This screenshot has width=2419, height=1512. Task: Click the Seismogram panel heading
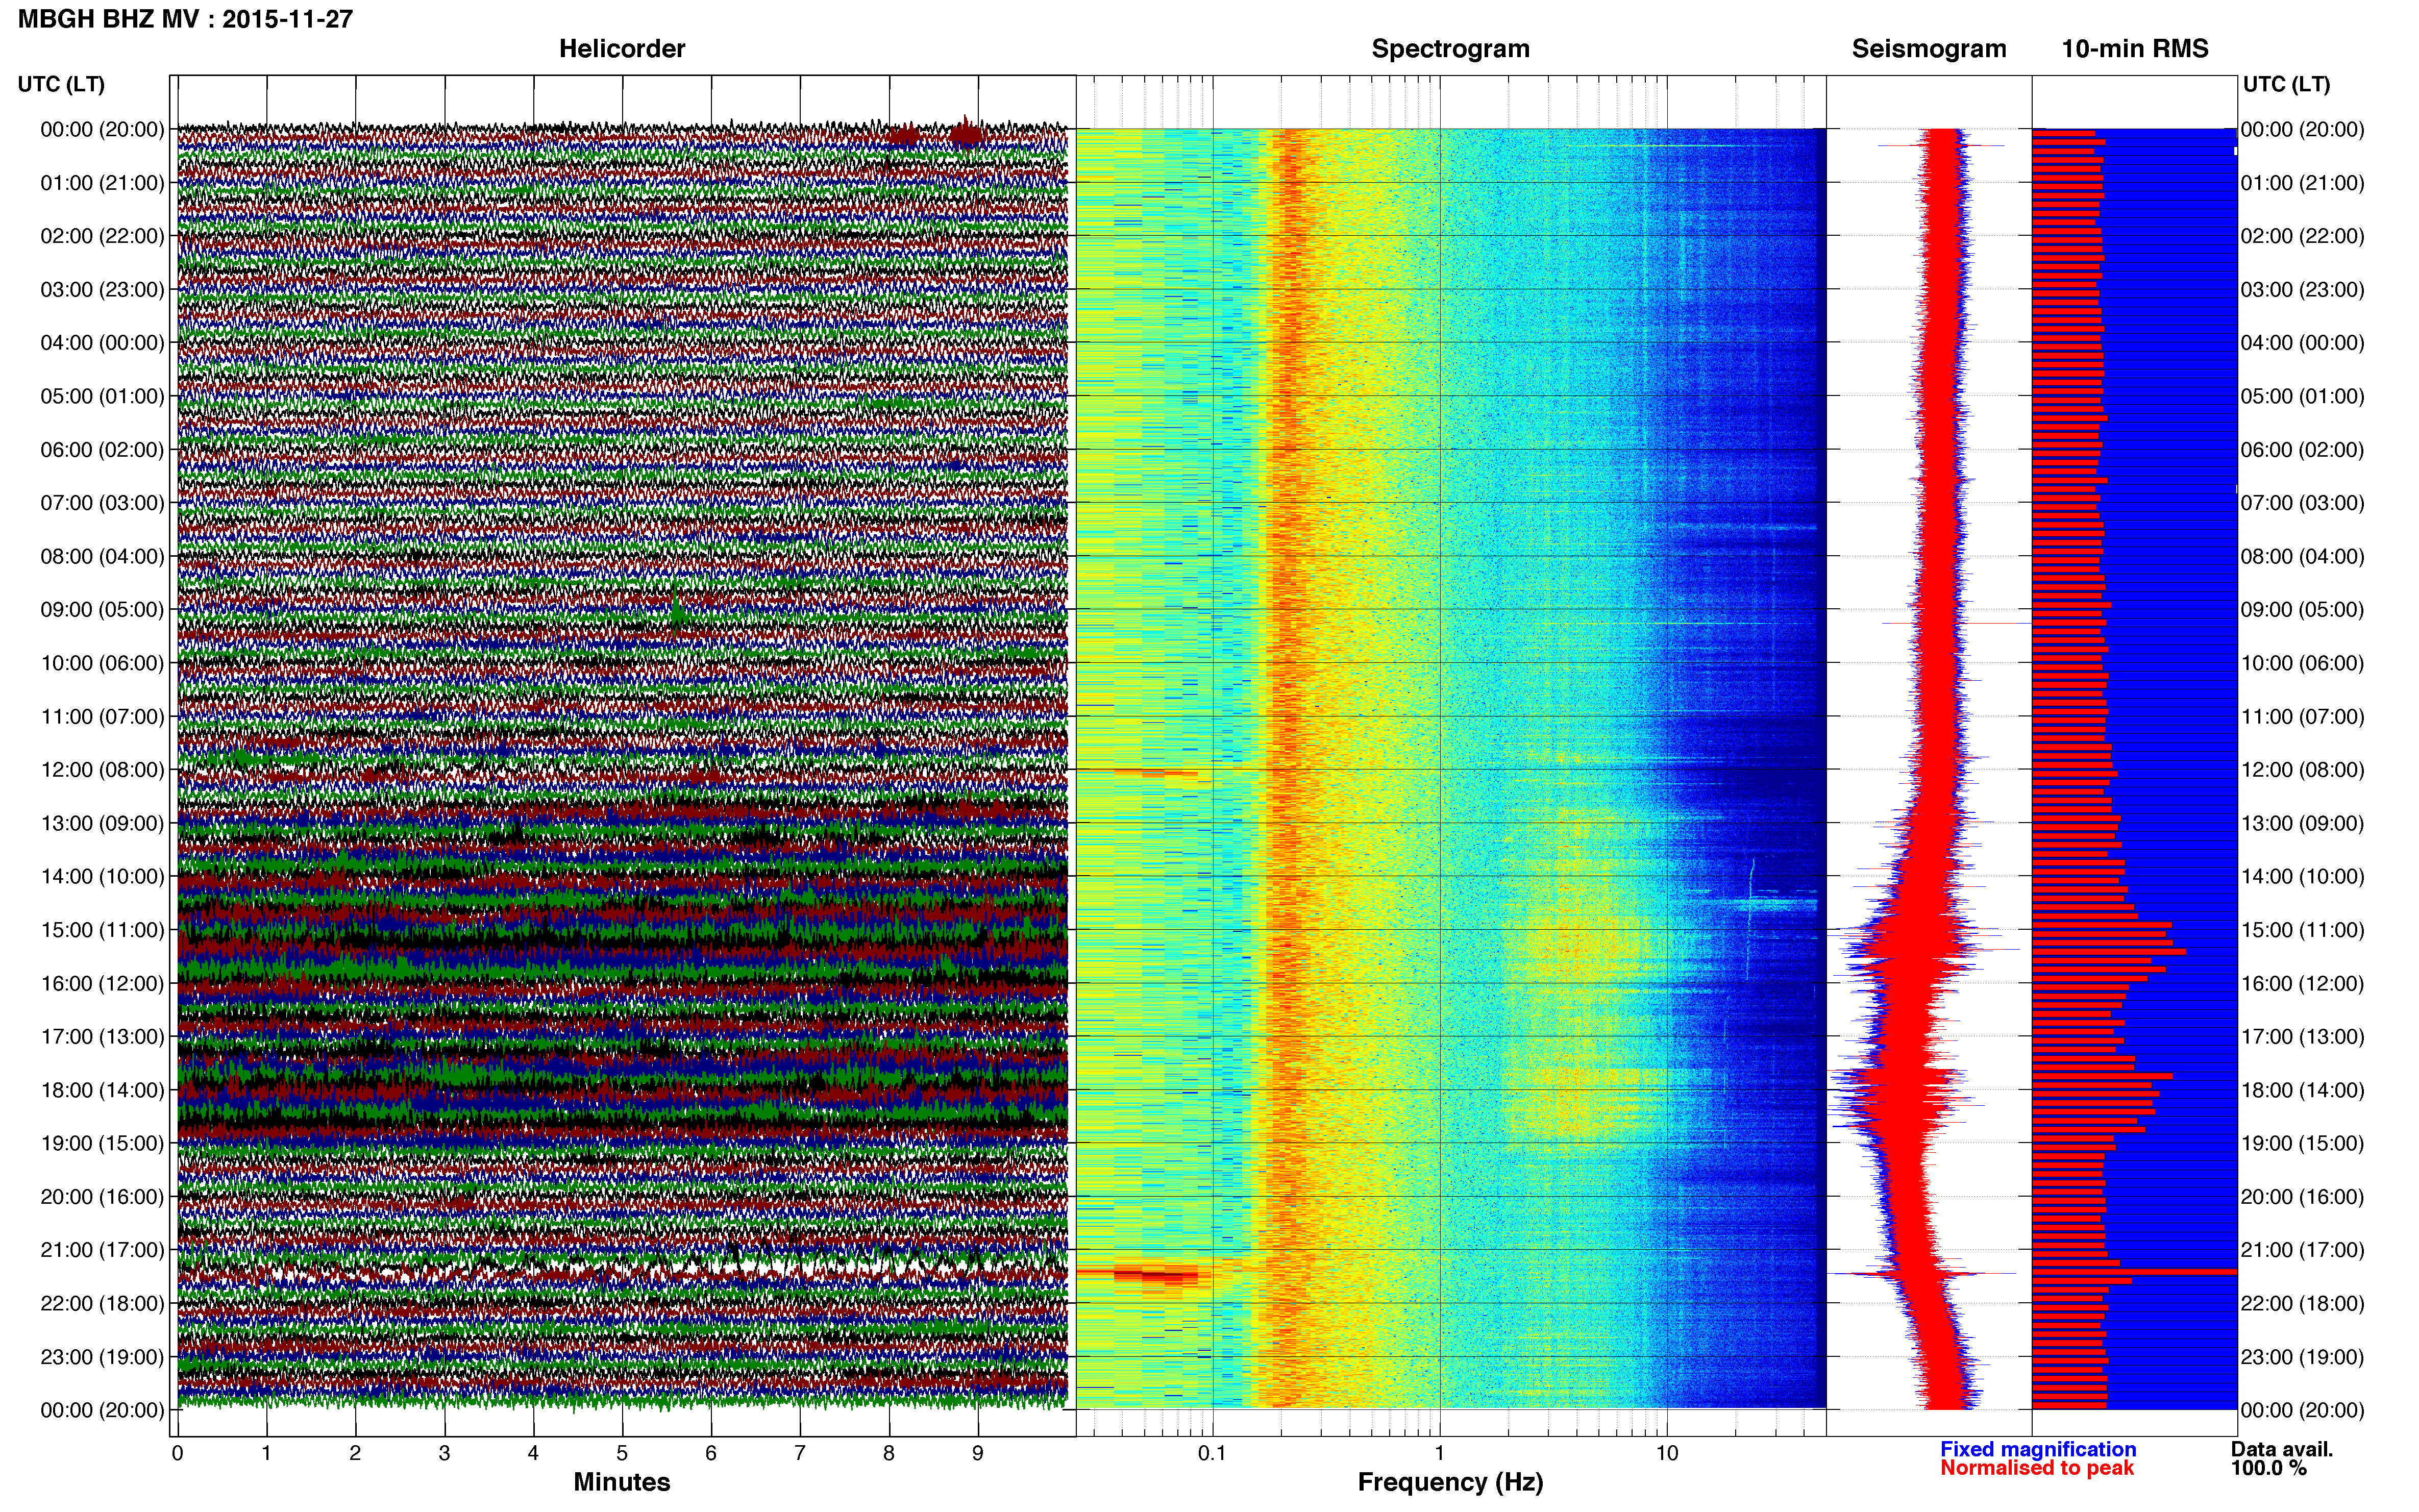click(x=1928, y=49)
